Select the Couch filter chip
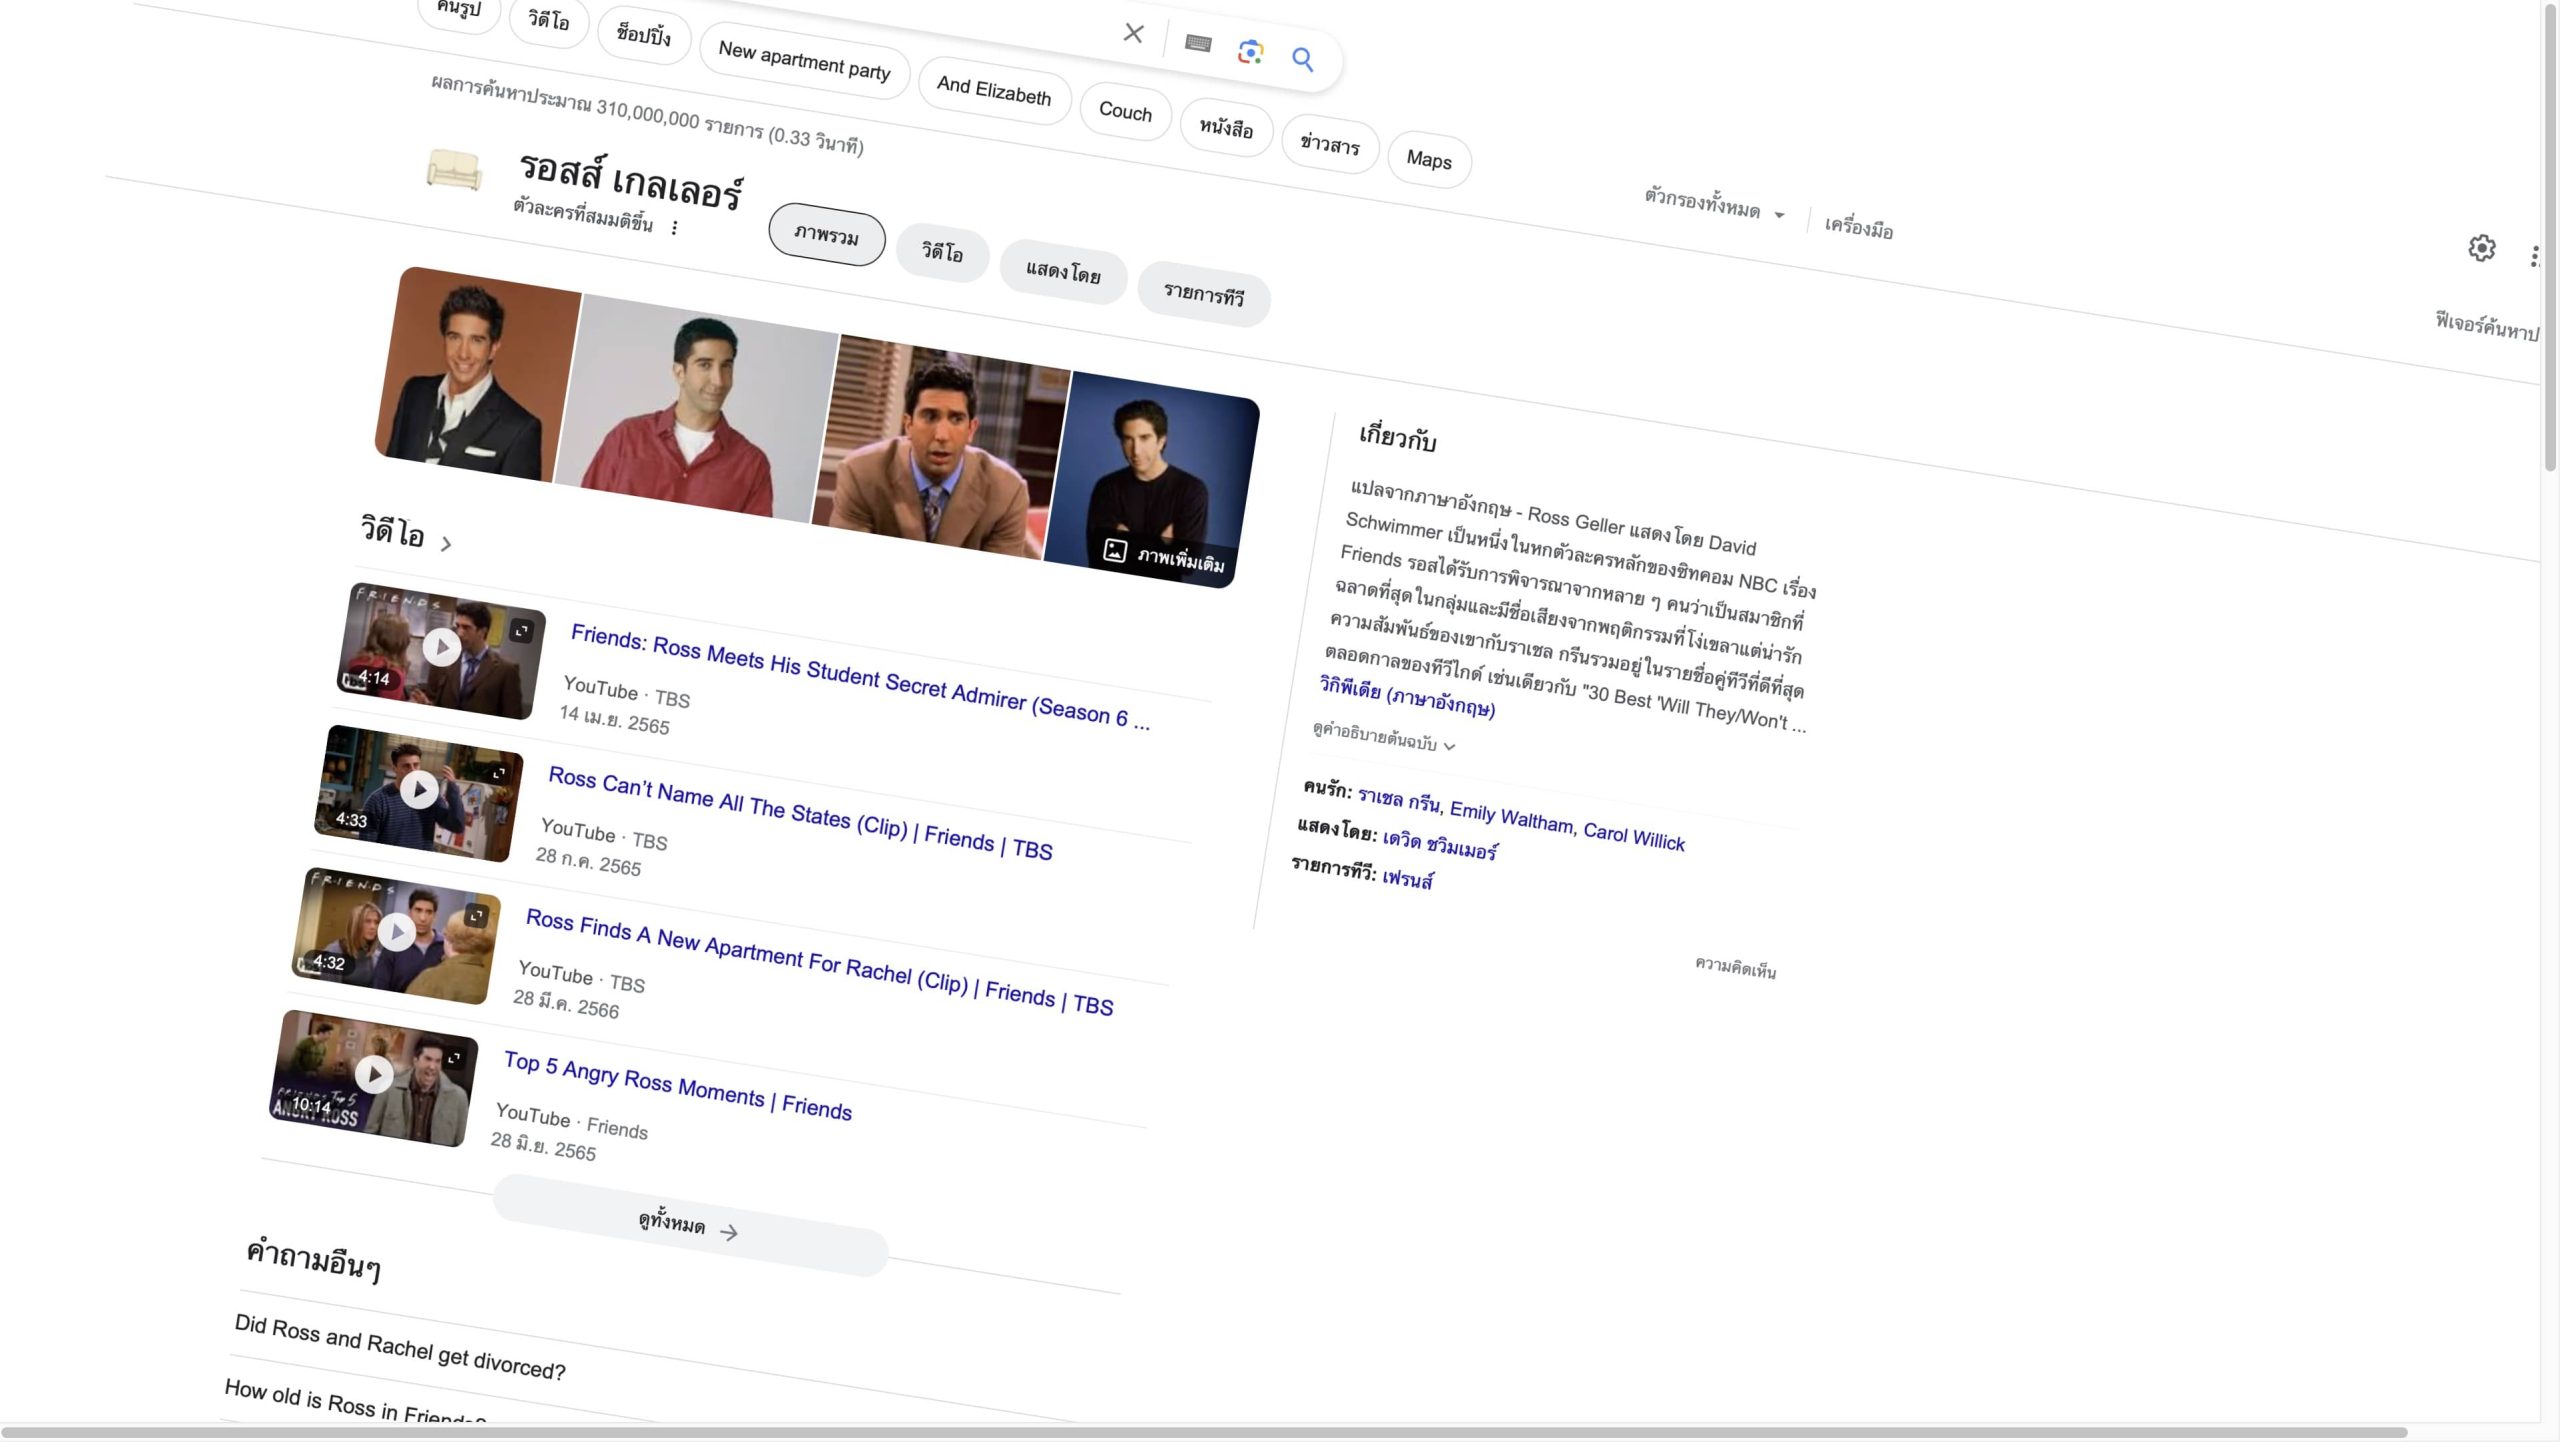The image size is (2560, 1442). [x=1125, y=111]
